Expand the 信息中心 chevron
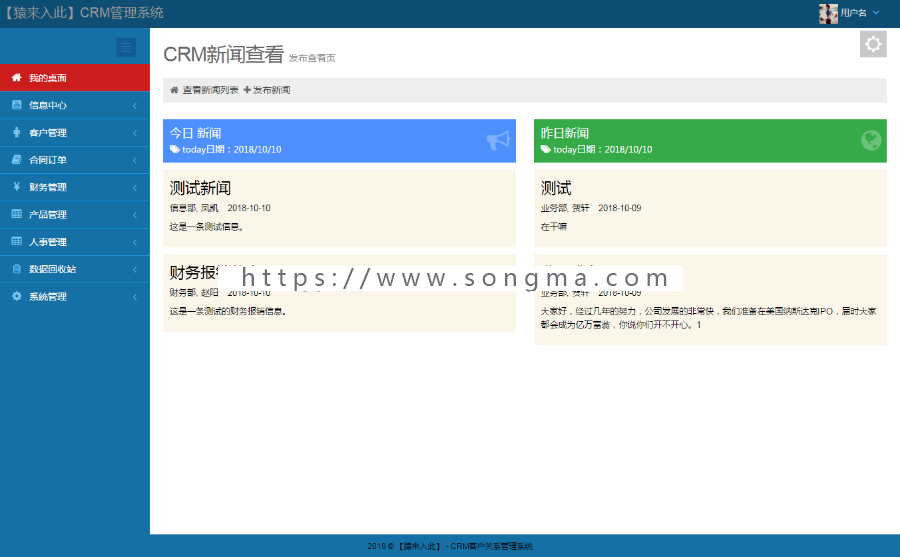The image size is (900, 557). pos(135,106)
